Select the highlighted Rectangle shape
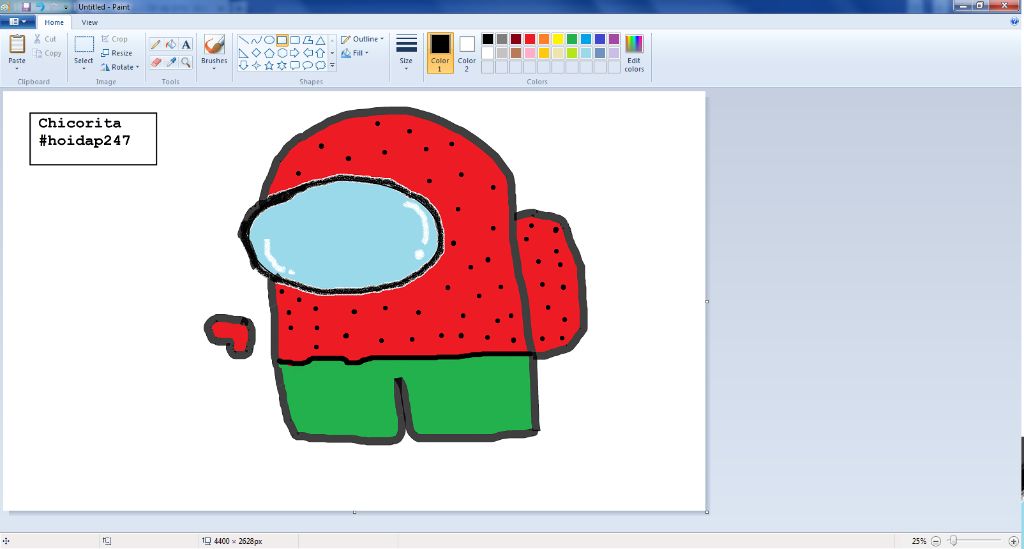 pos(281,40)
